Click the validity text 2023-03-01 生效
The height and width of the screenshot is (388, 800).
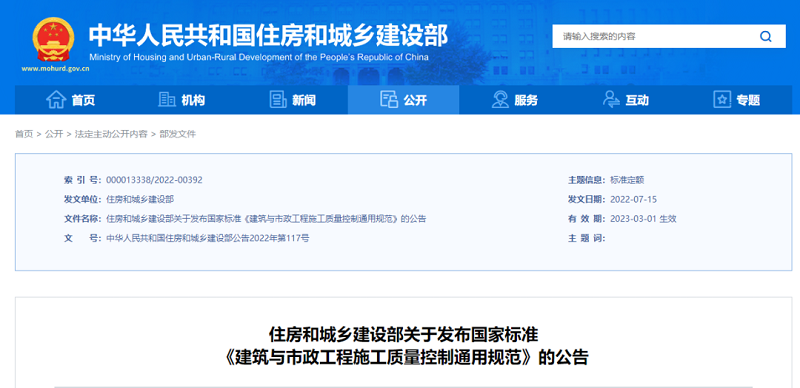(x=643, y=219)
